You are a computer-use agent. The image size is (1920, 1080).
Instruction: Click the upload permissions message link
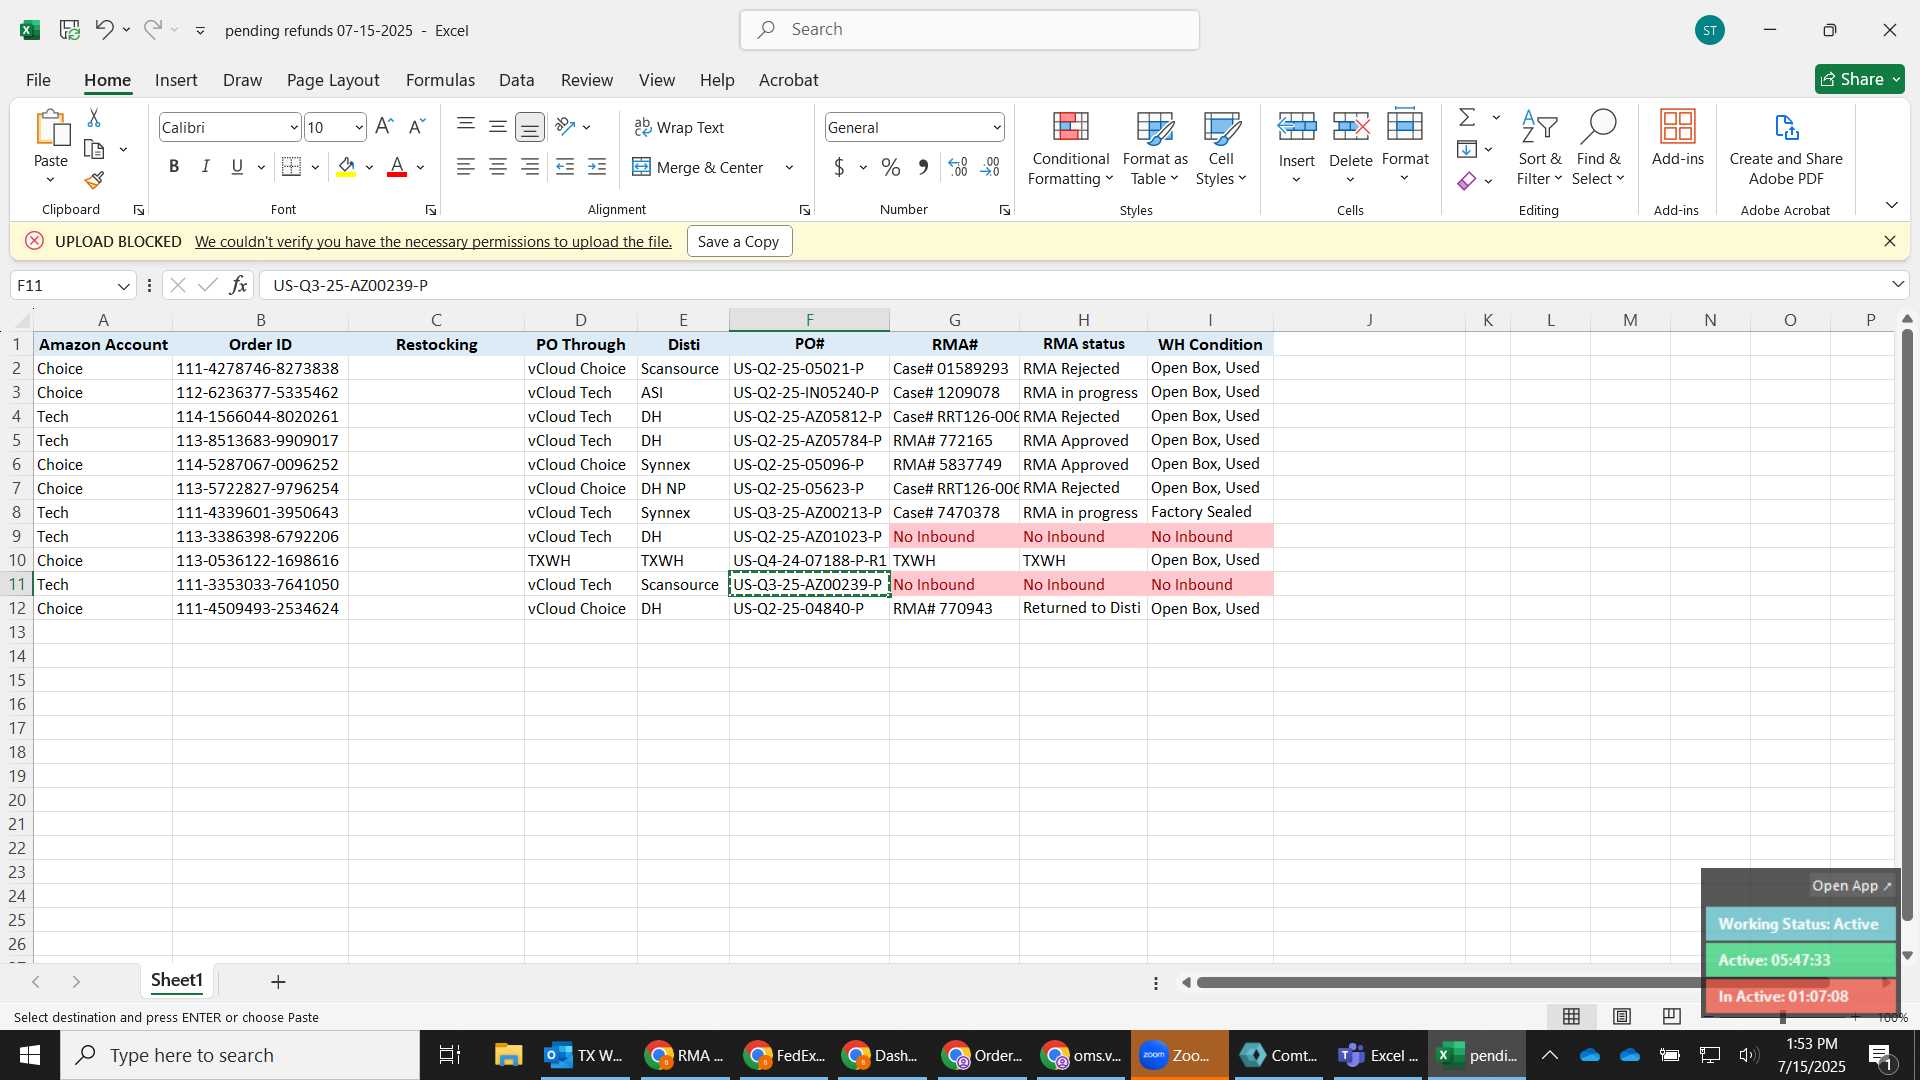[x=433, y=241]
